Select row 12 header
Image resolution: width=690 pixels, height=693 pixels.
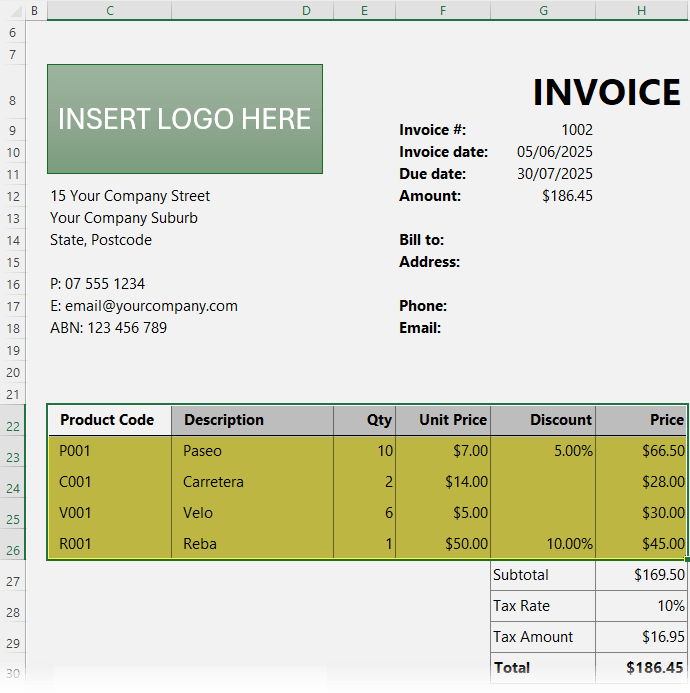pyautogui.click(x=13, y=196)
